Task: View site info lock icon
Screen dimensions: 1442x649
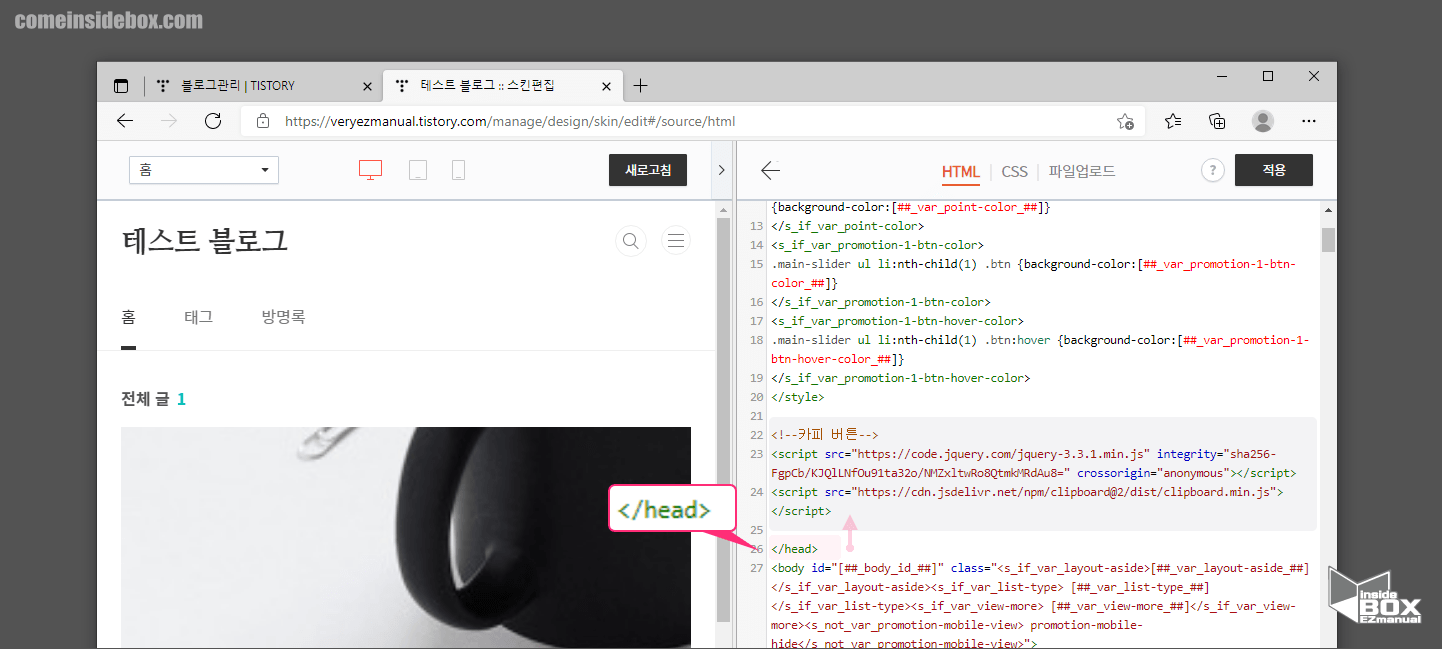Action: coord(263,121)
